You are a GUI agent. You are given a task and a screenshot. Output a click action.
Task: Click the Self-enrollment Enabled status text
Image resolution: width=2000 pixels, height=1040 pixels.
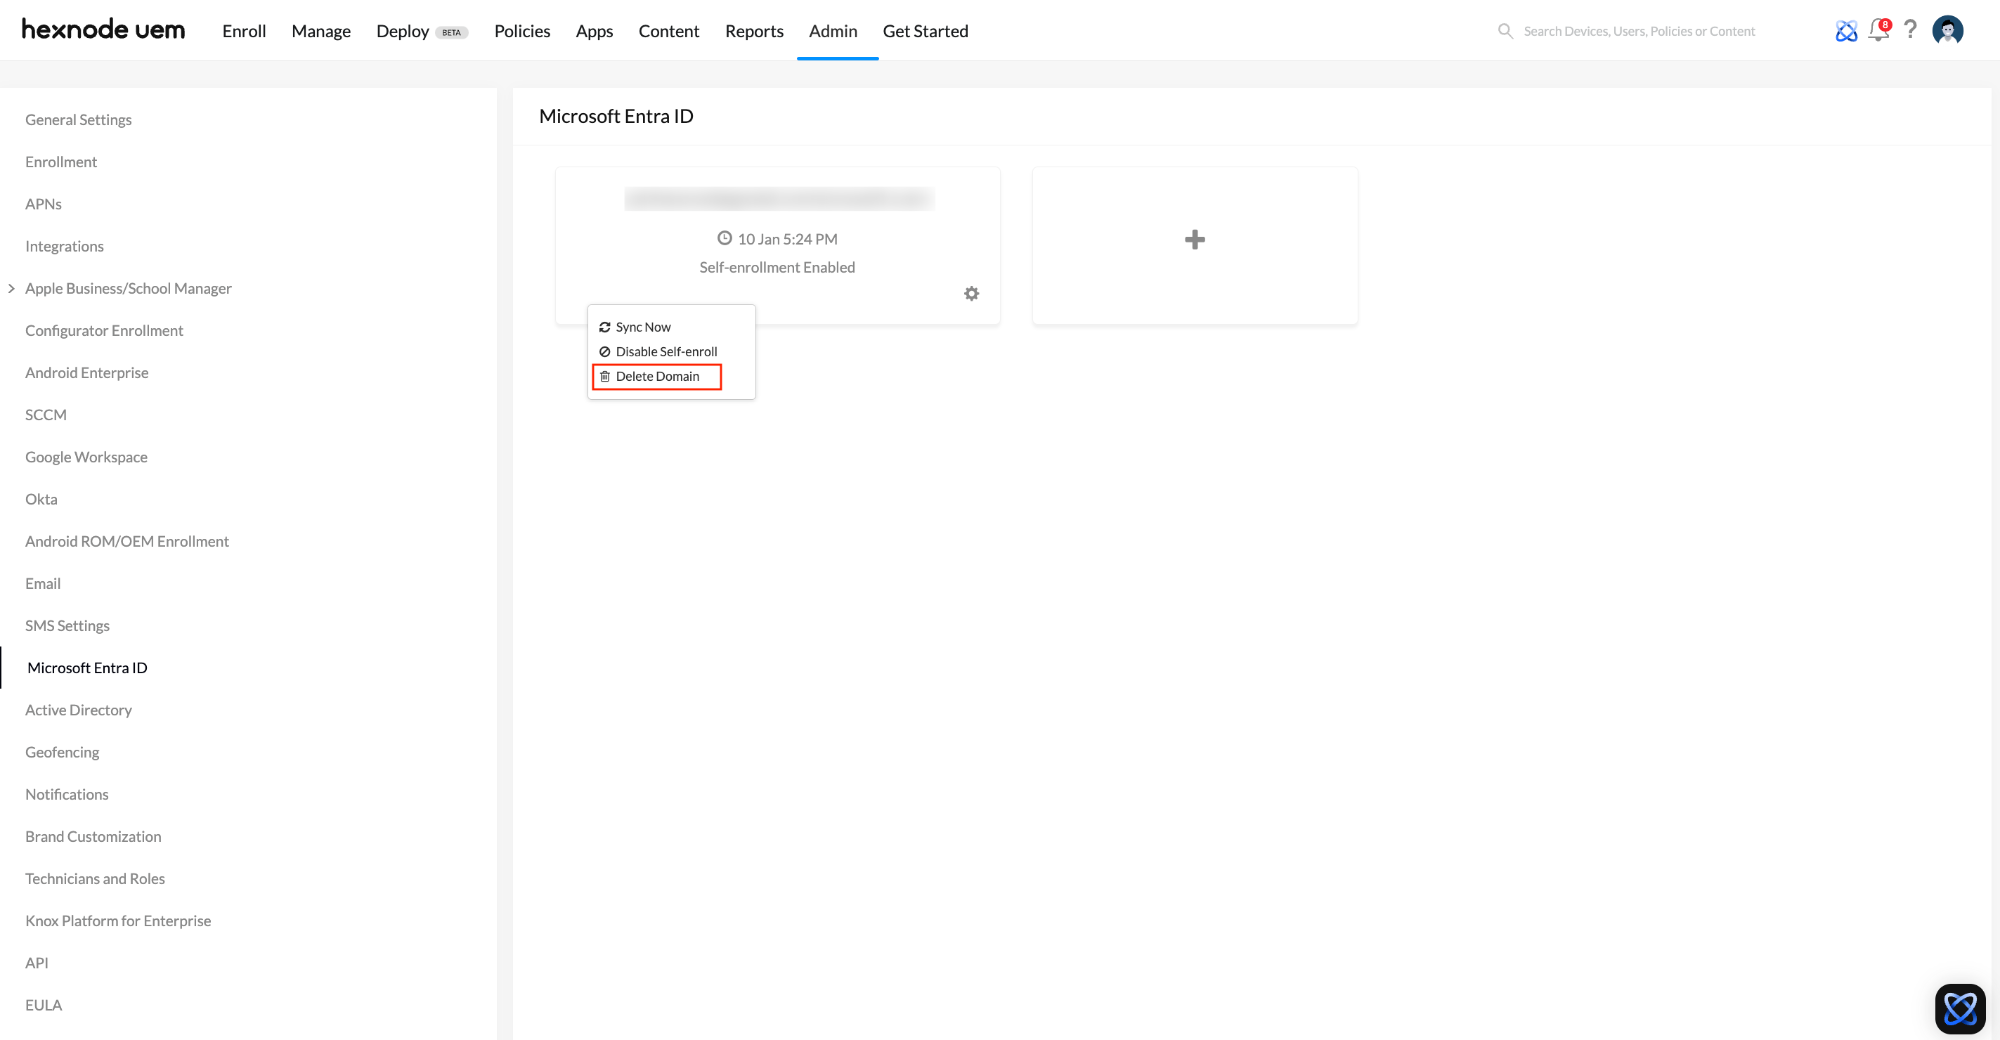point(777,268)
